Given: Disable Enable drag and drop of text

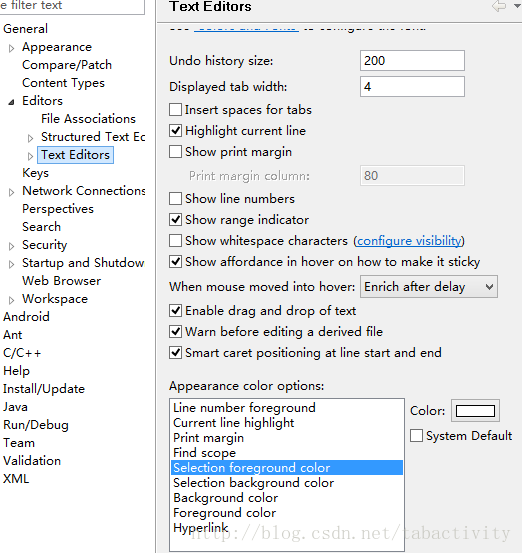Looking at the screenshot, I should coord(175,311).
